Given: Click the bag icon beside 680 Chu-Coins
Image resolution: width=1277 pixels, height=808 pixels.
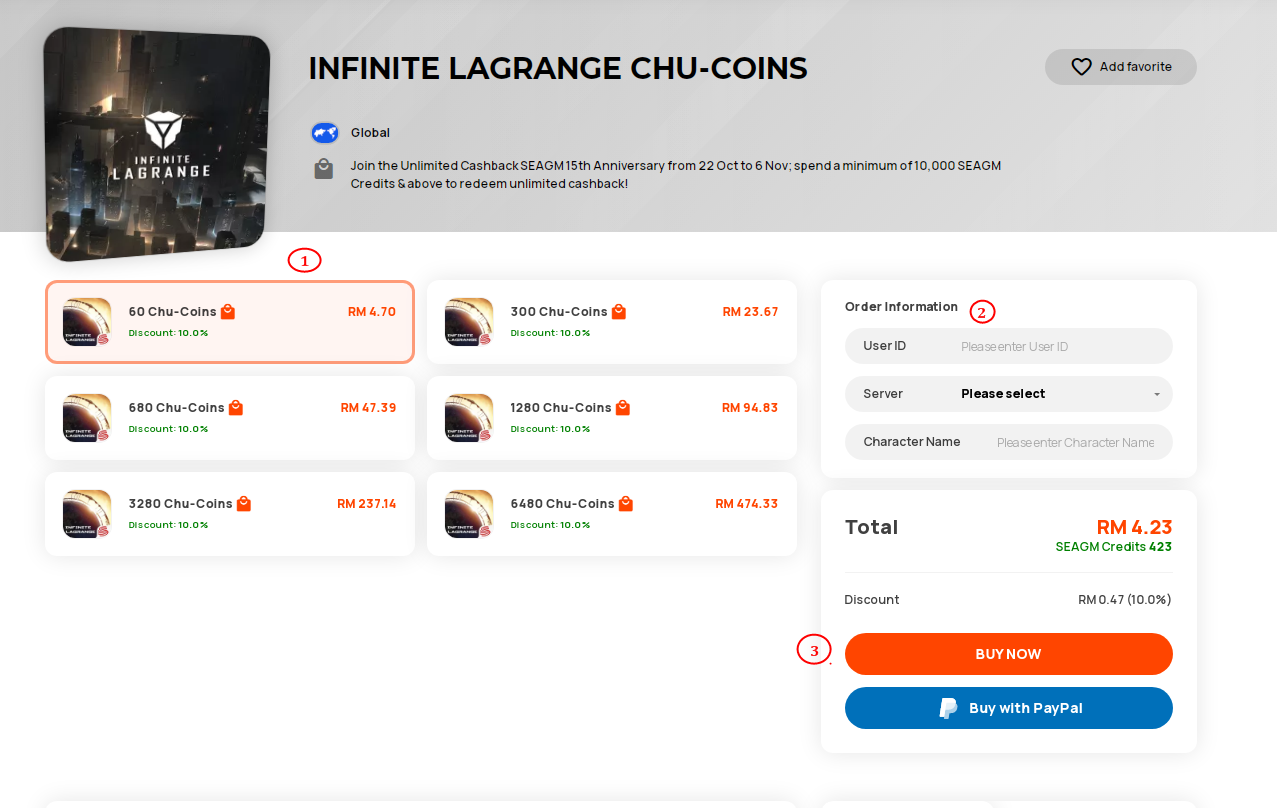Looking at the screenshot, I should [x=236, y=408].
